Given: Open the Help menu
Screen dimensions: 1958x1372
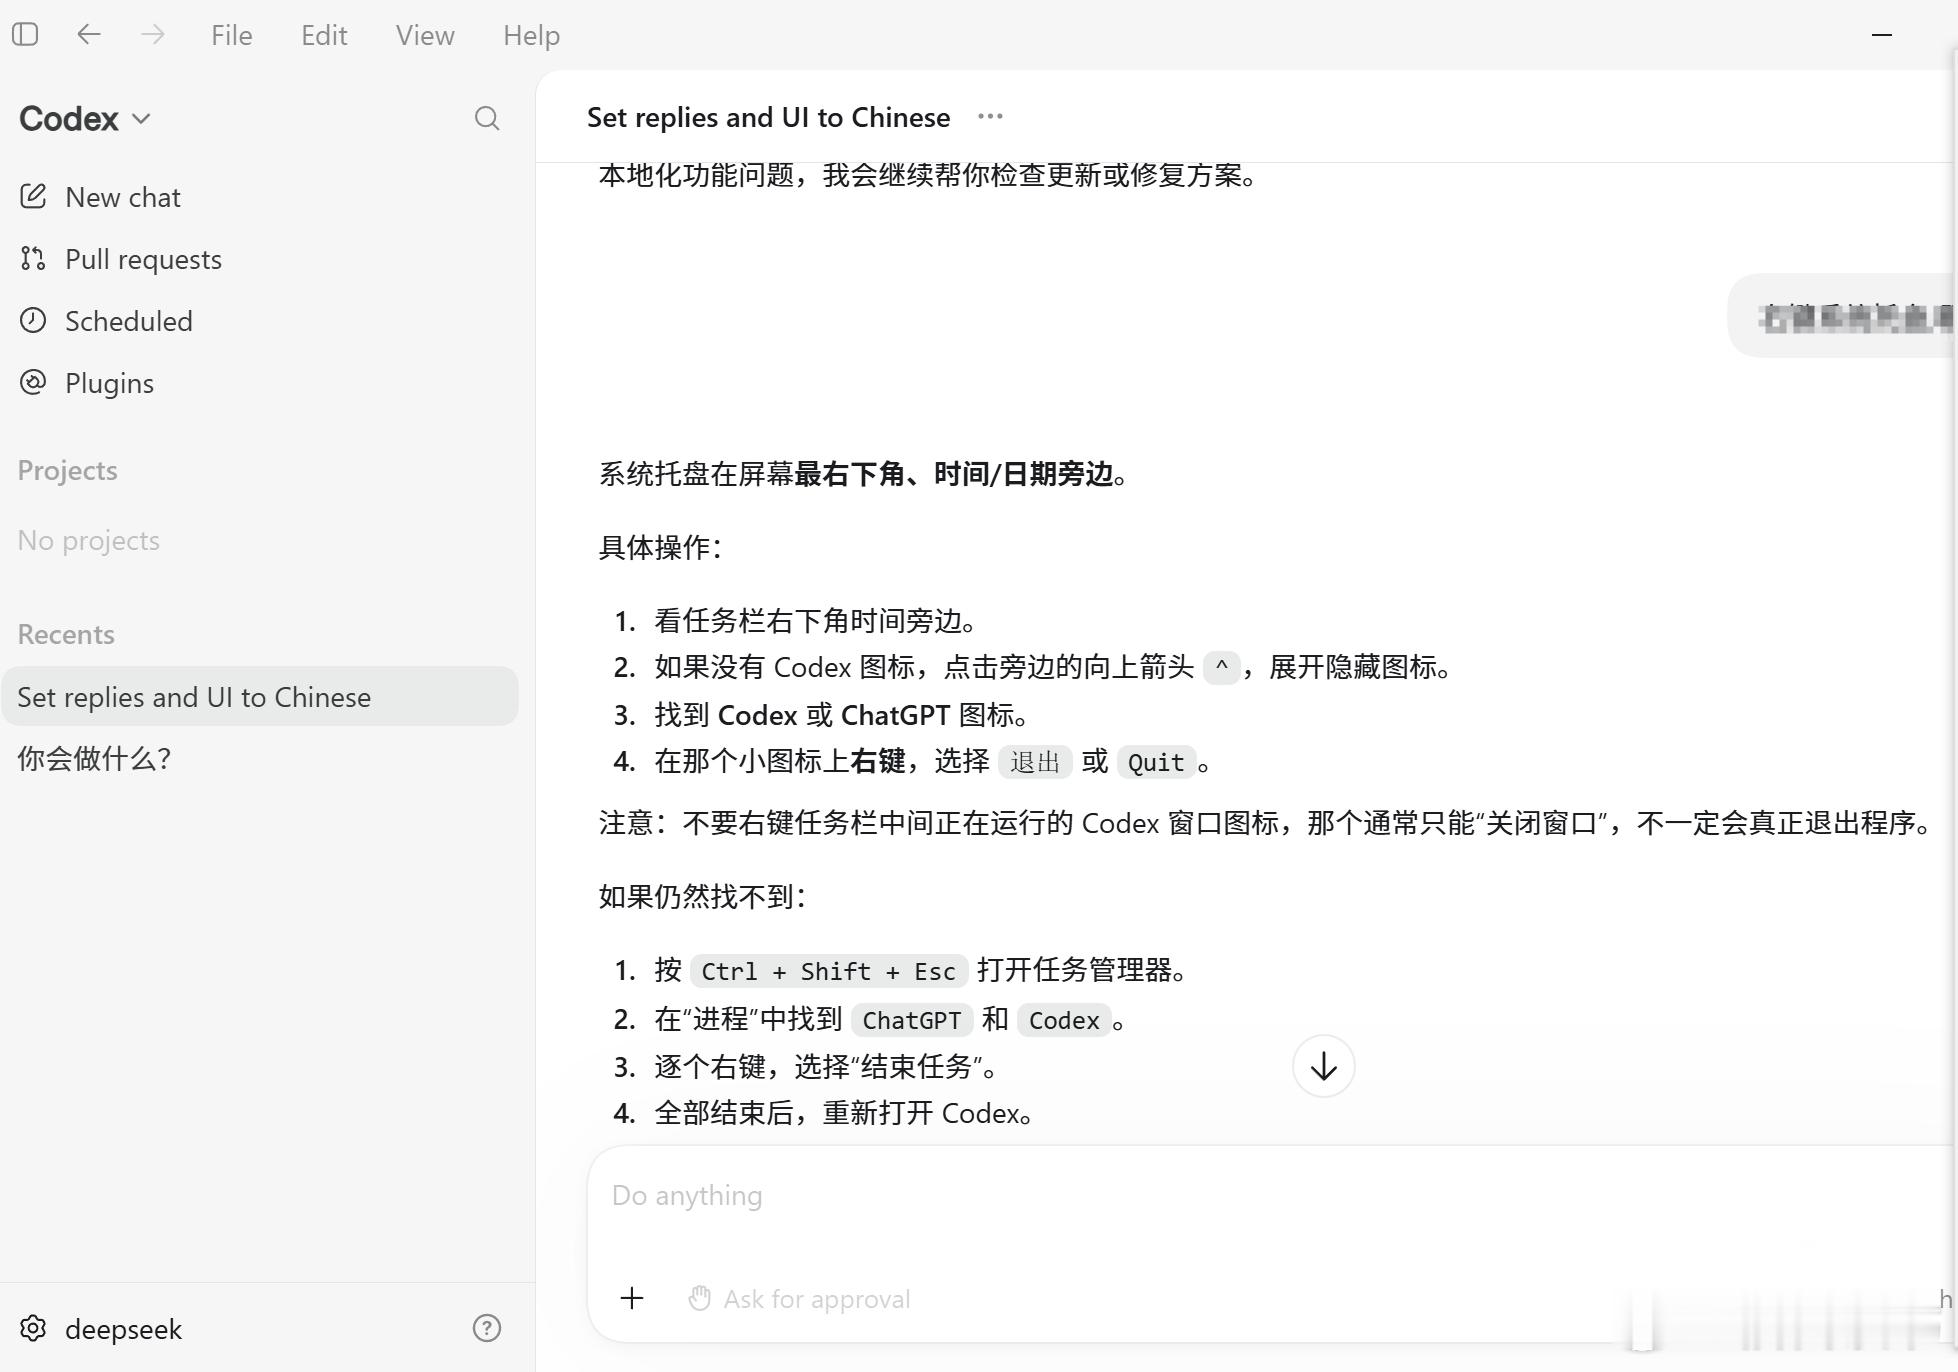Looking at the screenshot, I should point(531,36).
